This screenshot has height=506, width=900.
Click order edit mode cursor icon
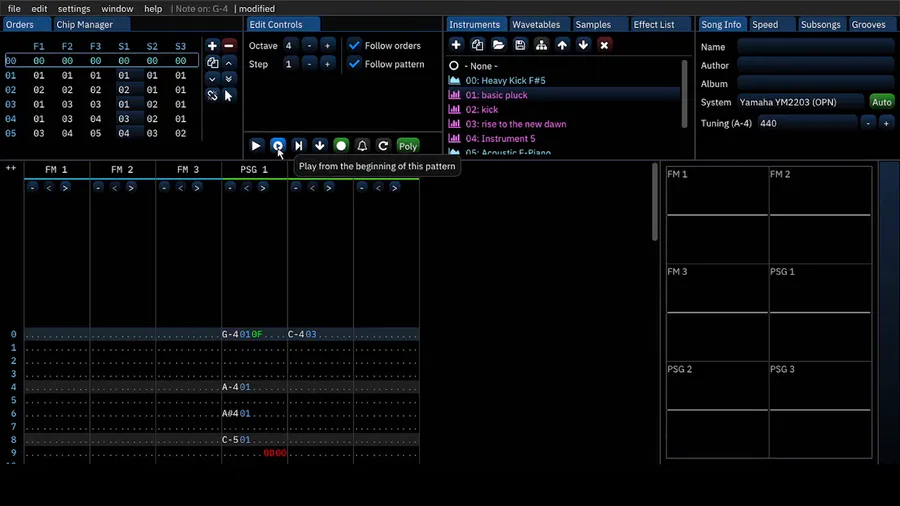(228, 95)
